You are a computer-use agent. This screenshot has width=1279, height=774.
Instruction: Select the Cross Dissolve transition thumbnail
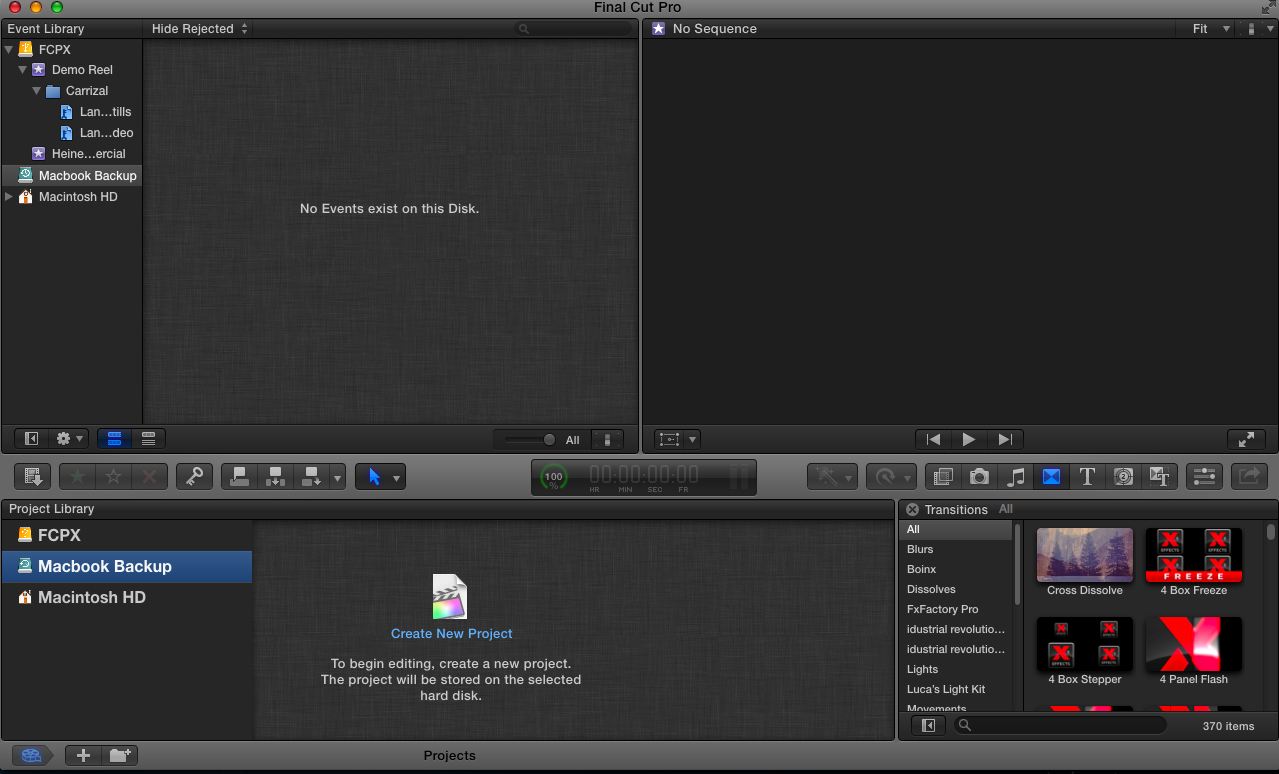[1085, 555]
